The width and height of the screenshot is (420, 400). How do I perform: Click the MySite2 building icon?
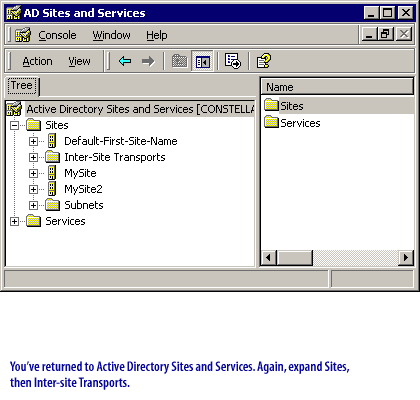pyautogui.click(x=52, y=189)
